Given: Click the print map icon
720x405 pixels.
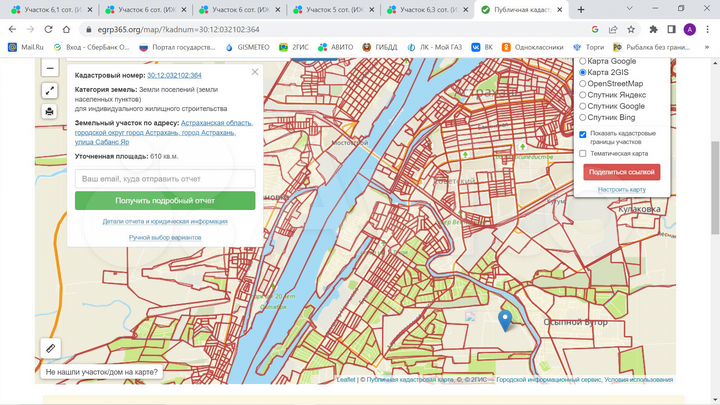Looking at the screenshot, I should tap(50, 112).
